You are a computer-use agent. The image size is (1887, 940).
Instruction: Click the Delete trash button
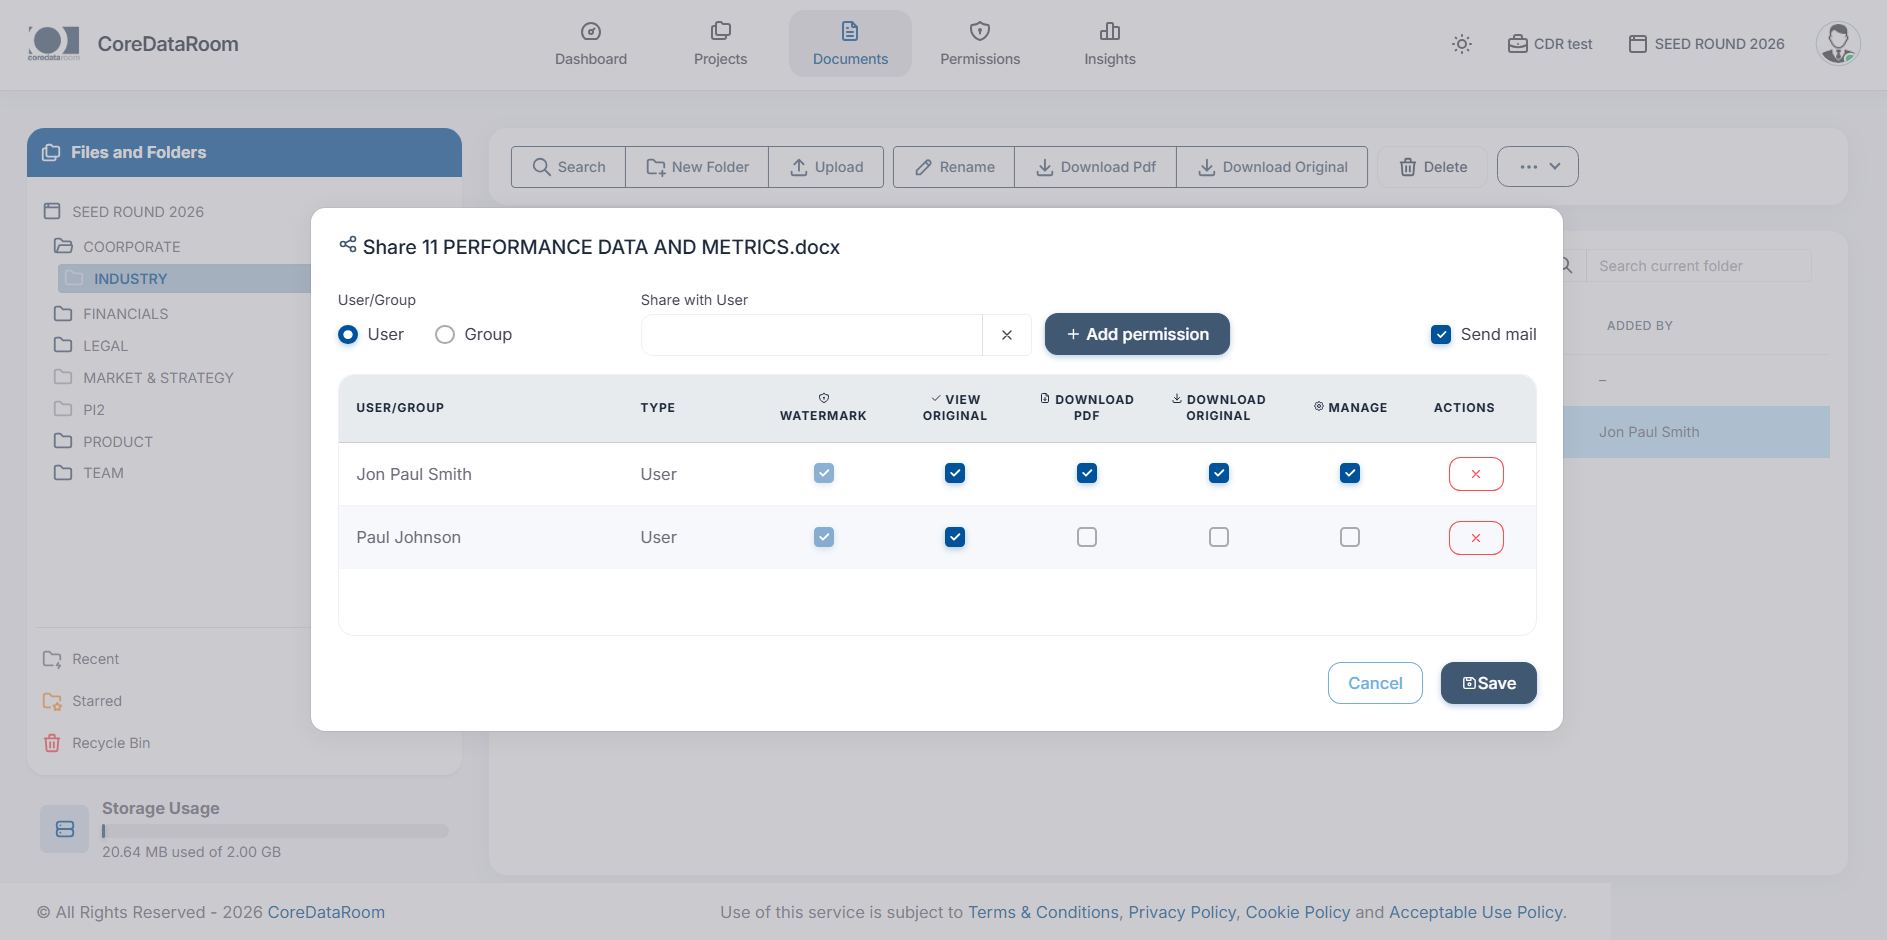pyautogui.click(x=1433, y=167)
